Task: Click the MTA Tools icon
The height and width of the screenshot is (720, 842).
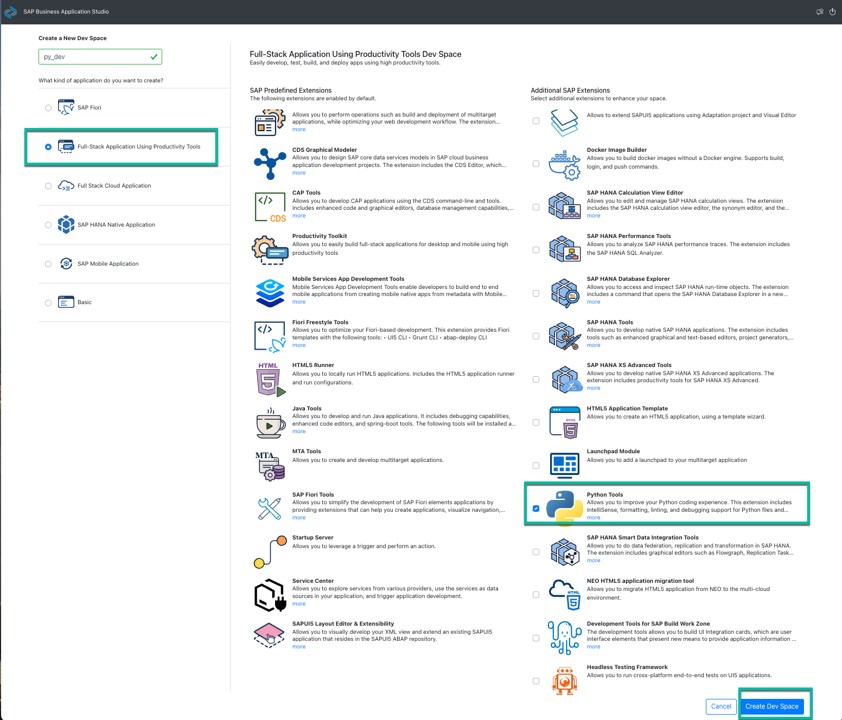Action: (268, 465)
